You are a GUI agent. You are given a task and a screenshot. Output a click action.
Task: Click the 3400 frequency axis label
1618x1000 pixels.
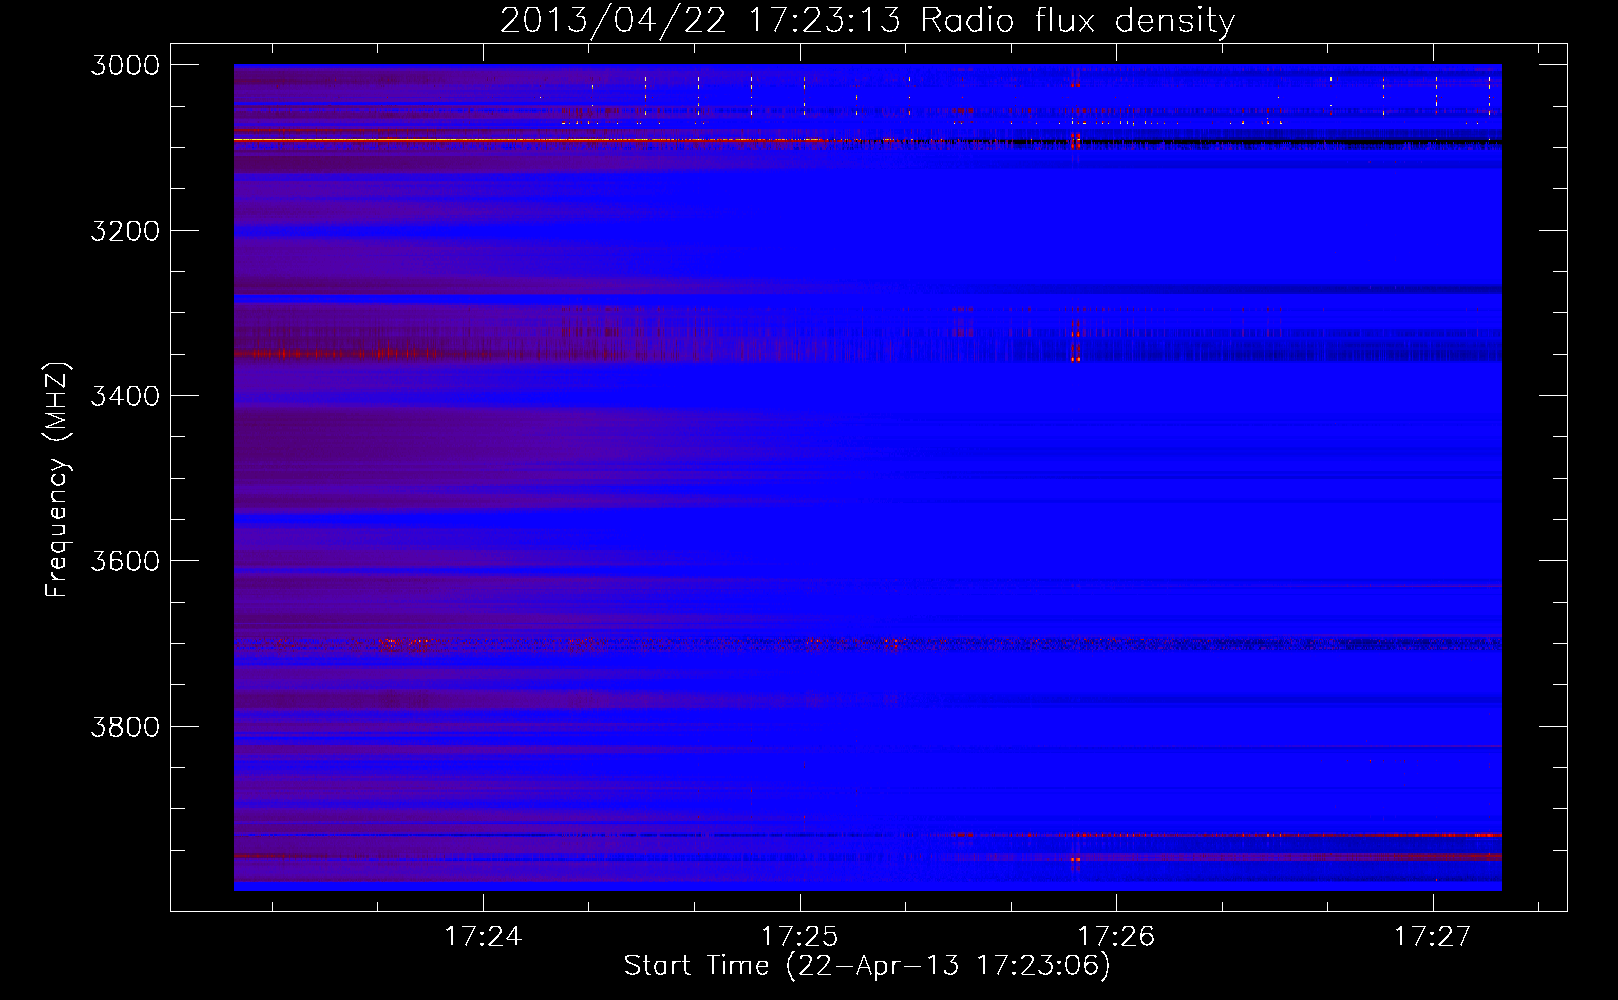125,396
